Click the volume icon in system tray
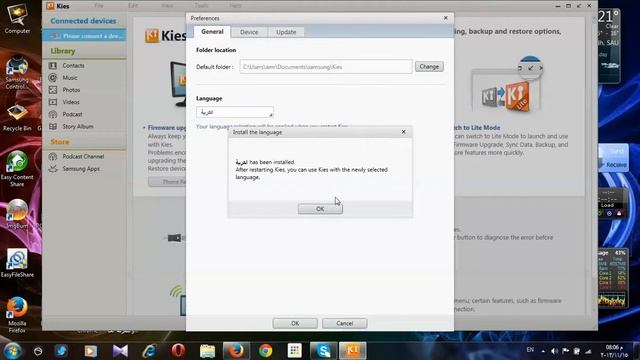Screen dimensions: 640x360 coord(554,351)
